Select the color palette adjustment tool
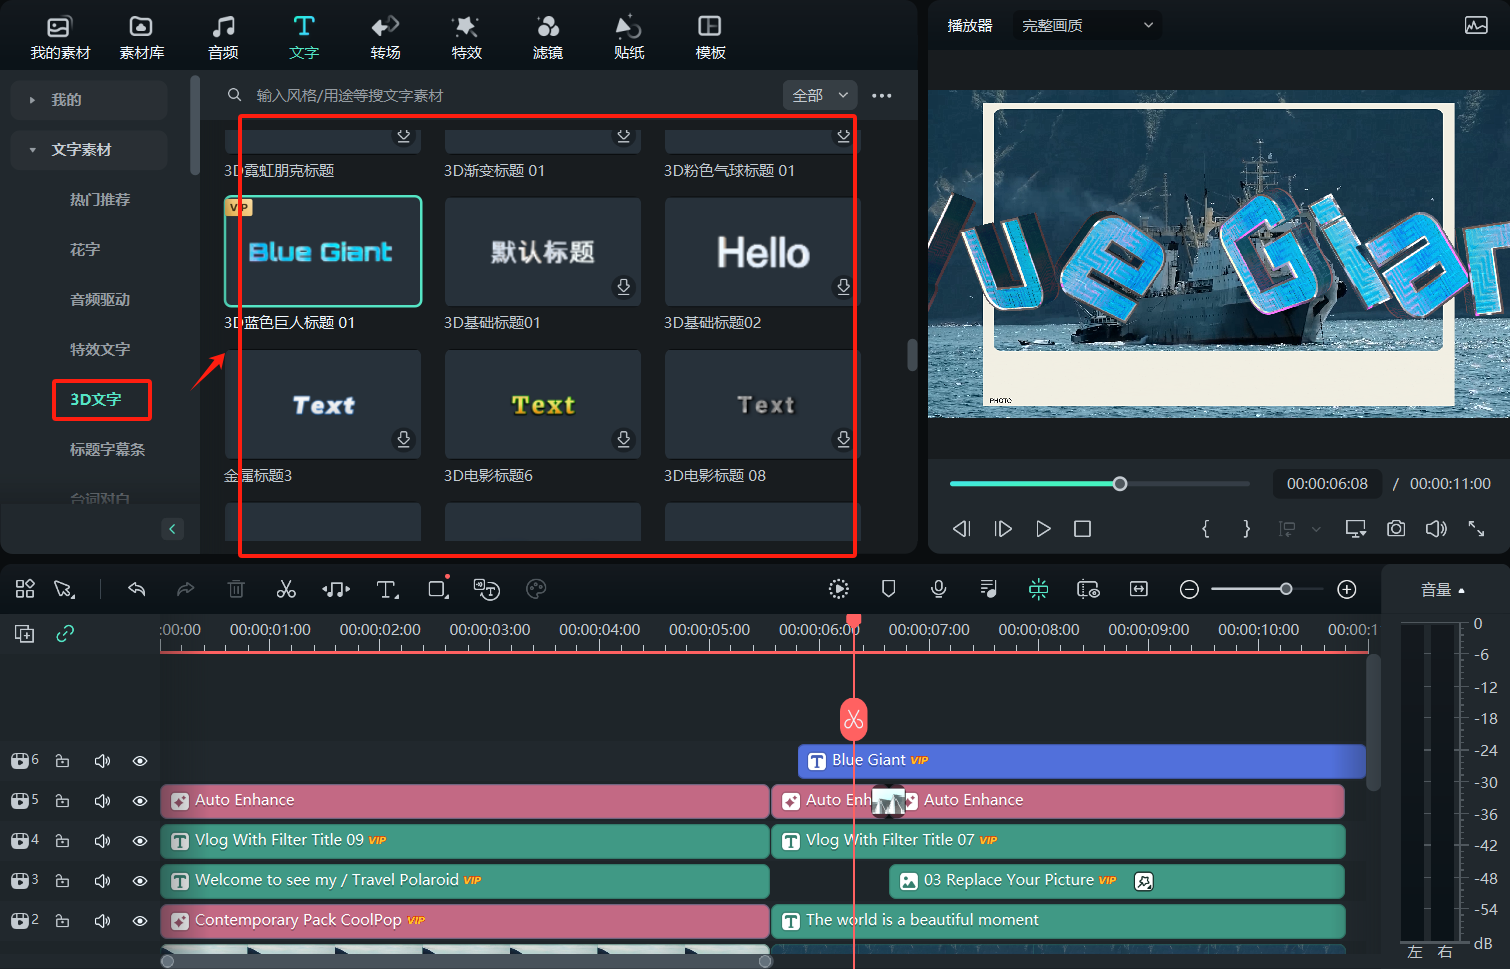The width and height of the screenshot is (1510, 969). 536,589
